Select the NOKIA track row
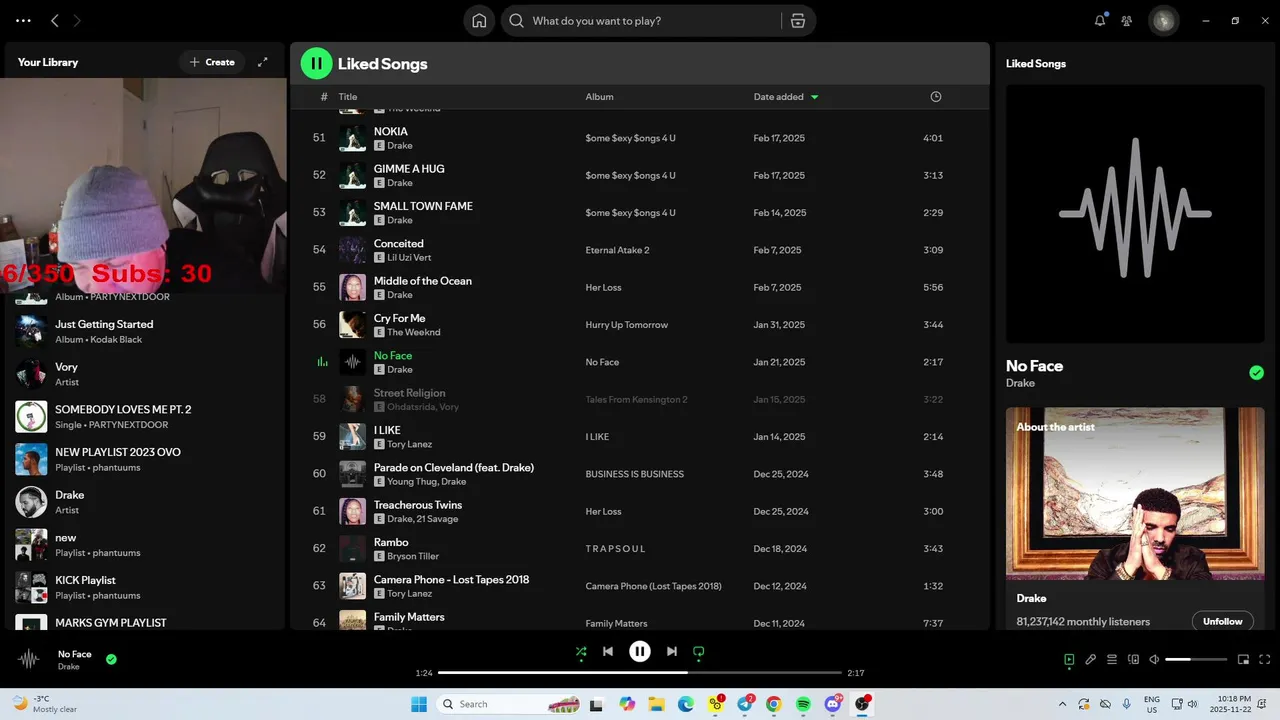The height and width of the screenshot is (720, 1280). tap(639, 138)
